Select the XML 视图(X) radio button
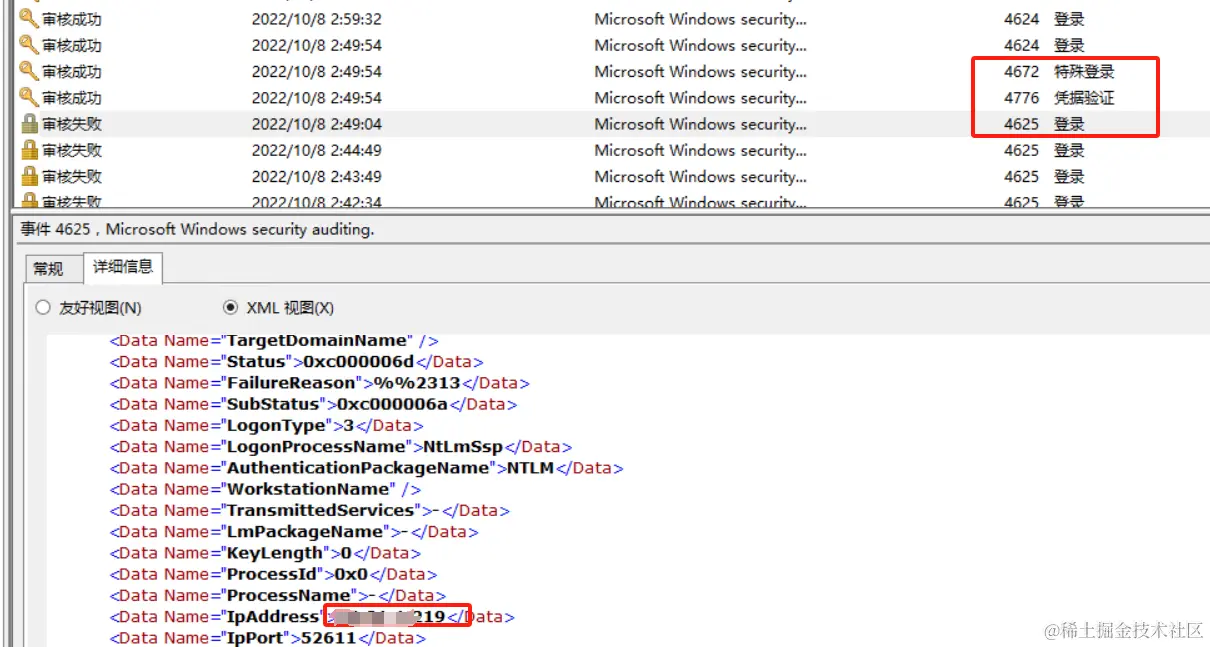This screenshot has width=1210, height=647. coord(231,307)
